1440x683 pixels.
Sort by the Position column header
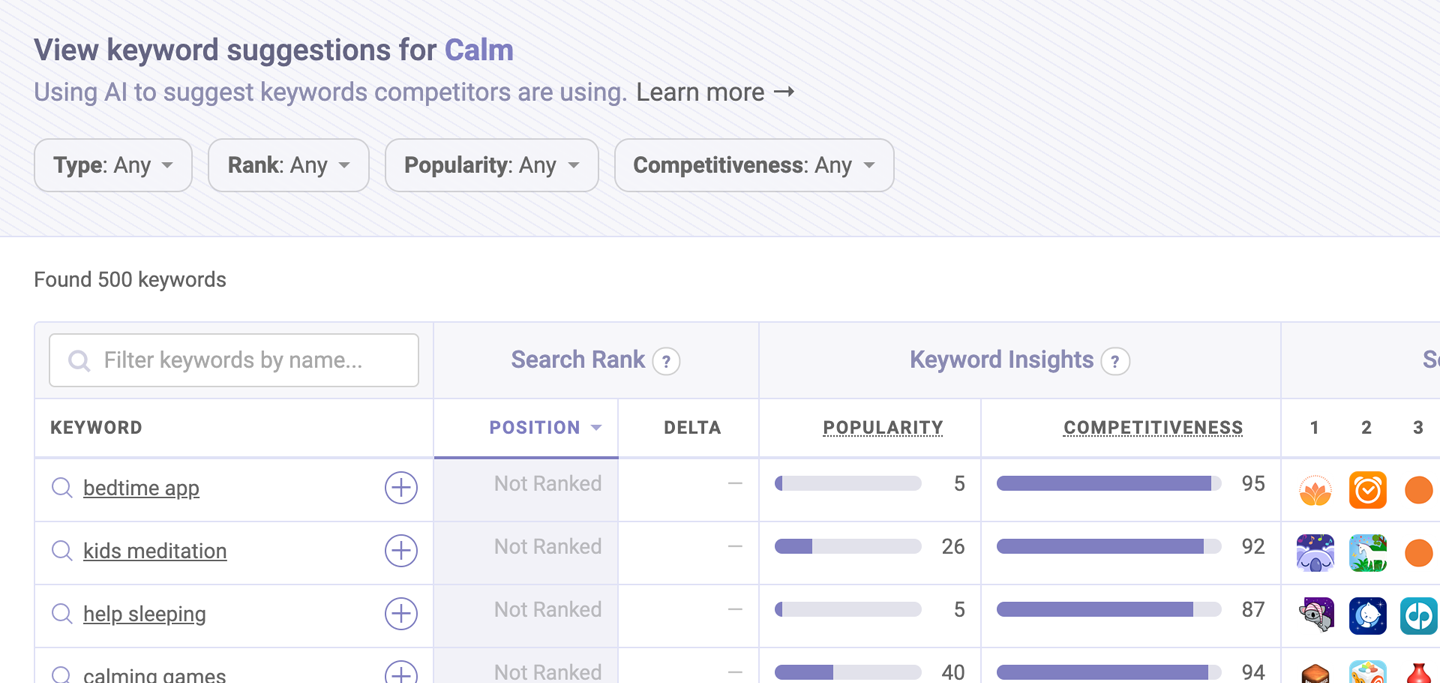545,428
